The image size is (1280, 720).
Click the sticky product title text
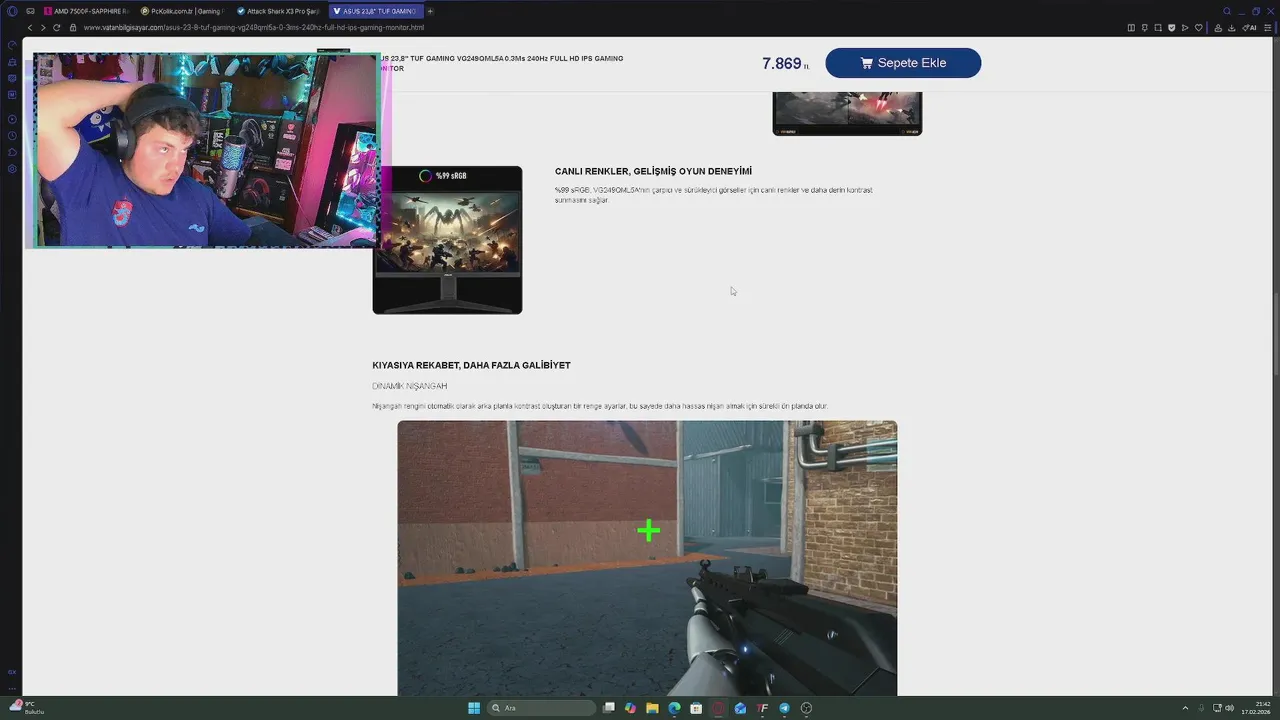pyautogui.click(x=503, y=63)
